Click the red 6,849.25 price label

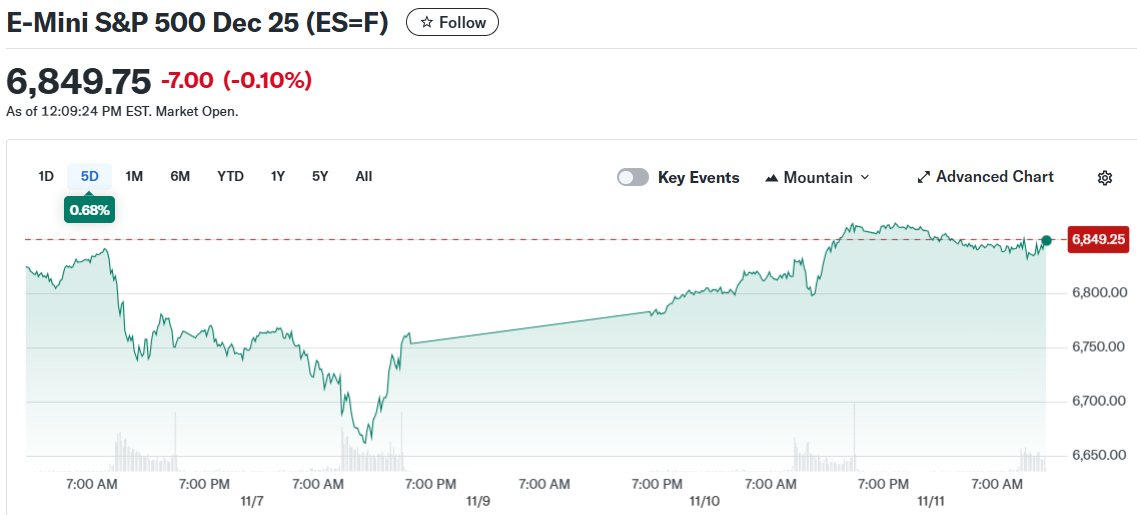(x=1098, y=239)
